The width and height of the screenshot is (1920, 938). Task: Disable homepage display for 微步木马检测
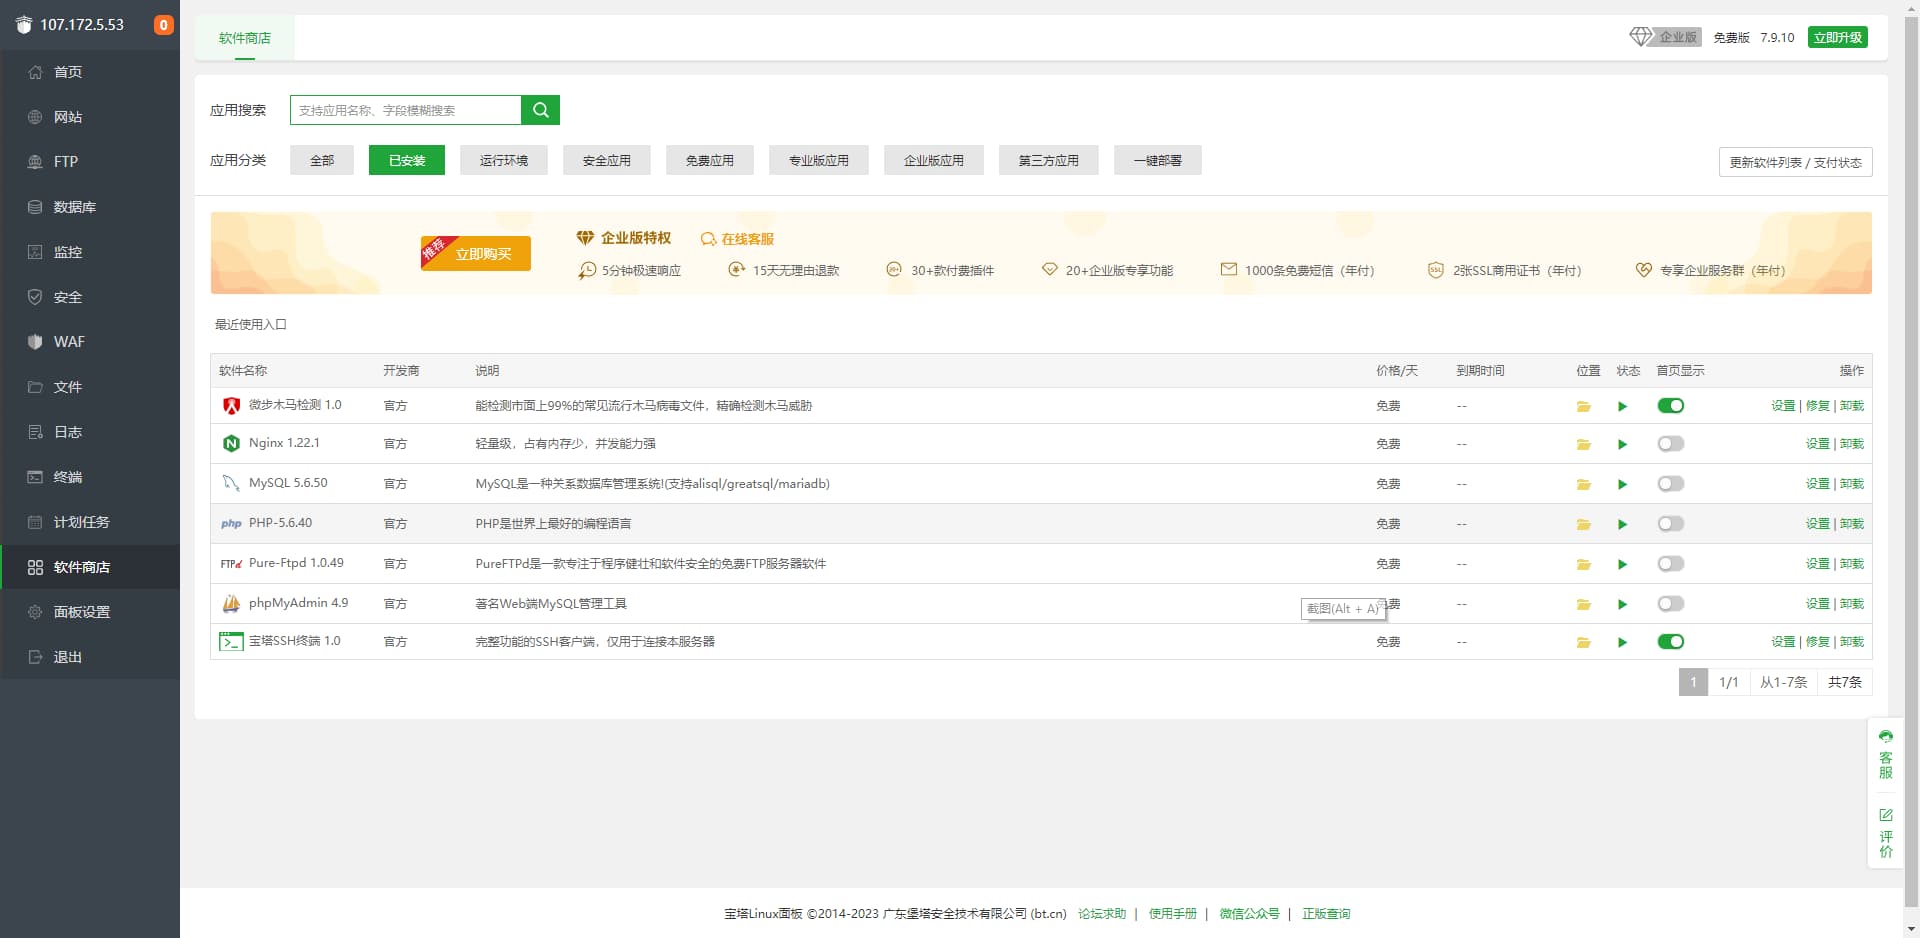(1670, 406)
